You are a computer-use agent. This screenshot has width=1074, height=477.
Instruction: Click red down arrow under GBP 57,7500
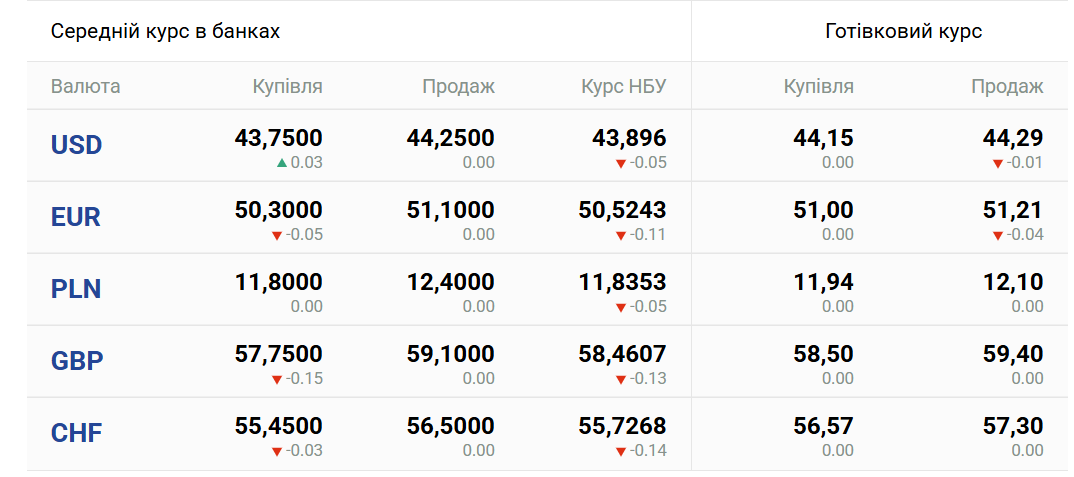point(276,379)
